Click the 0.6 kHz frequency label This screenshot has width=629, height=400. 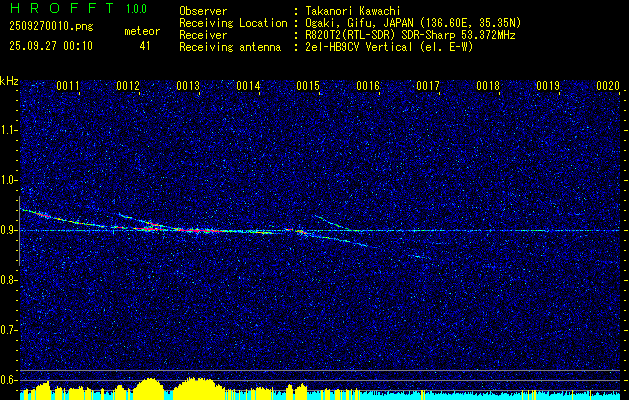[8, 380]
